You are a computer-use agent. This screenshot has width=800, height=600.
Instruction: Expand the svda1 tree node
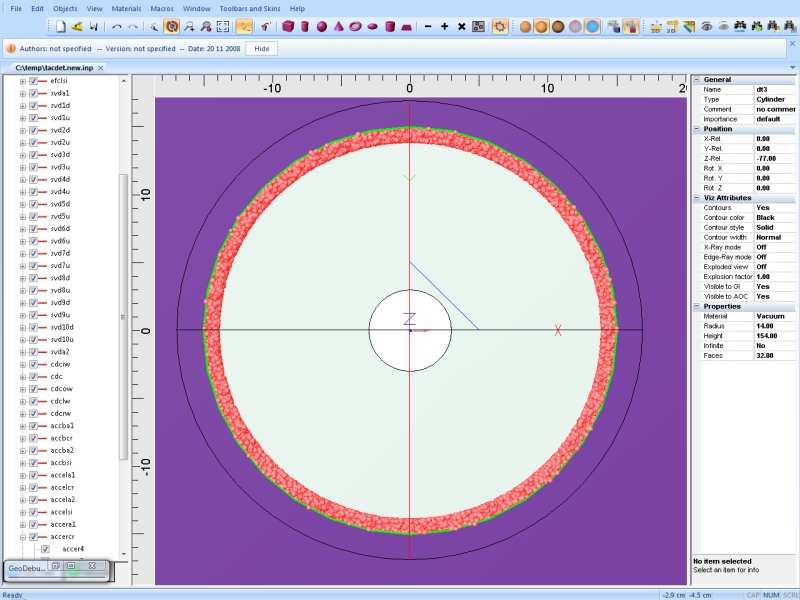pyautogui.click(x=22, y=93)
